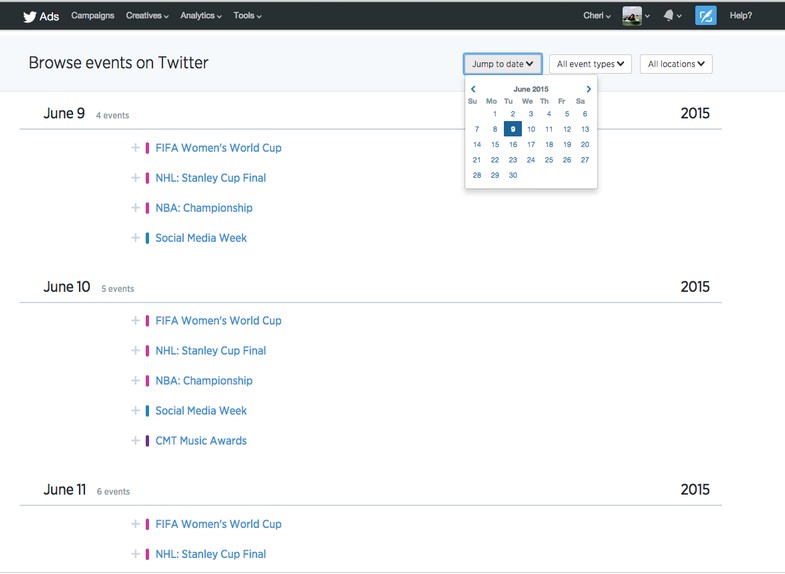Open the Creatives menu

[x=147, y=16]
